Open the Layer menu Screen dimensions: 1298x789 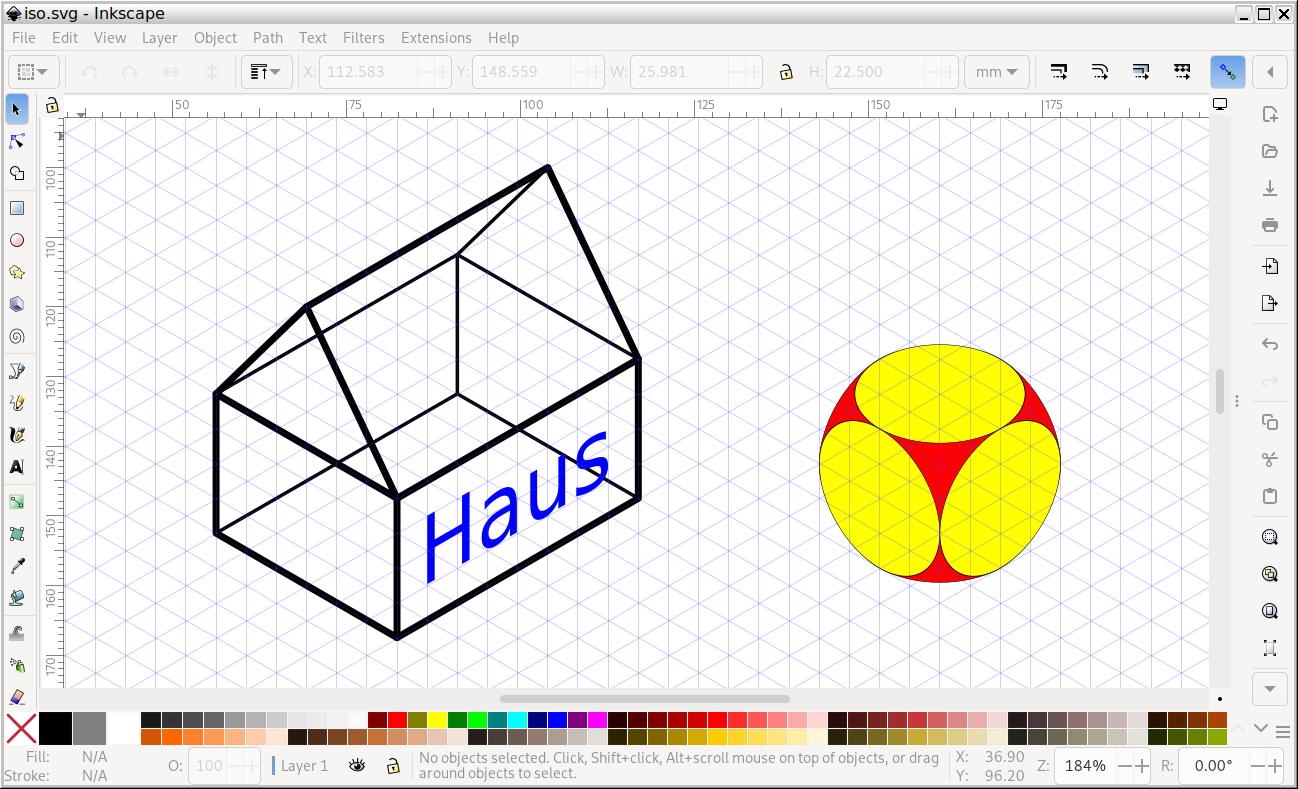(159, 38)
